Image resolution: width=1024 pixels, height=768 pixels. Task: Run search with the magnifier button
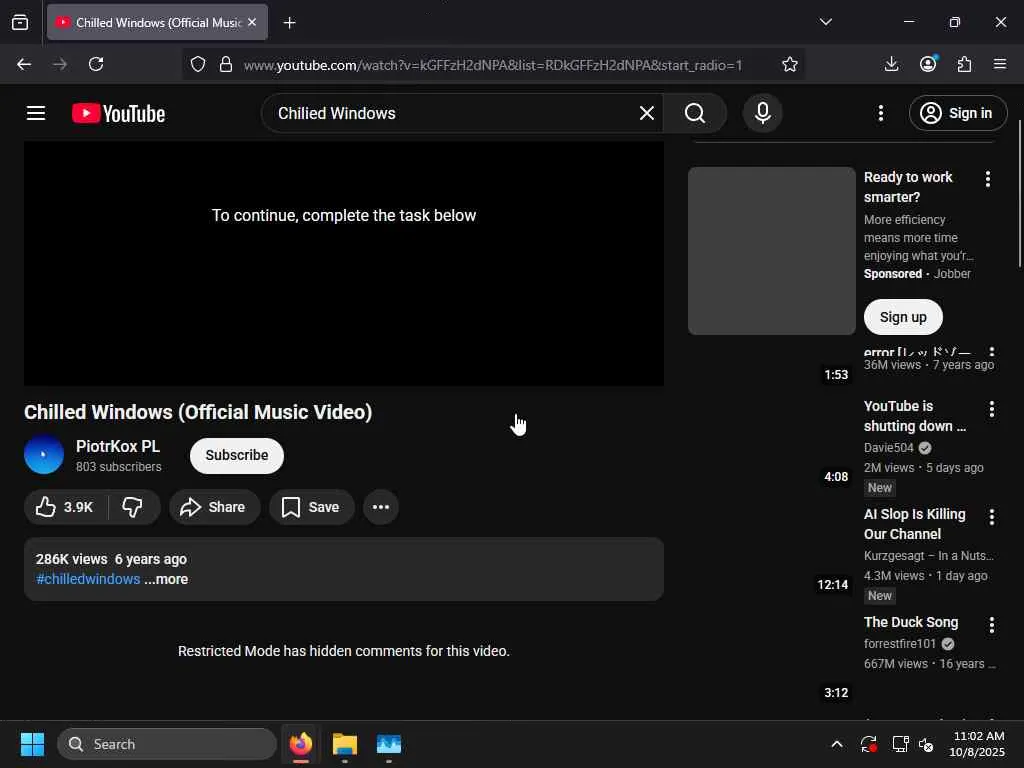695,113
